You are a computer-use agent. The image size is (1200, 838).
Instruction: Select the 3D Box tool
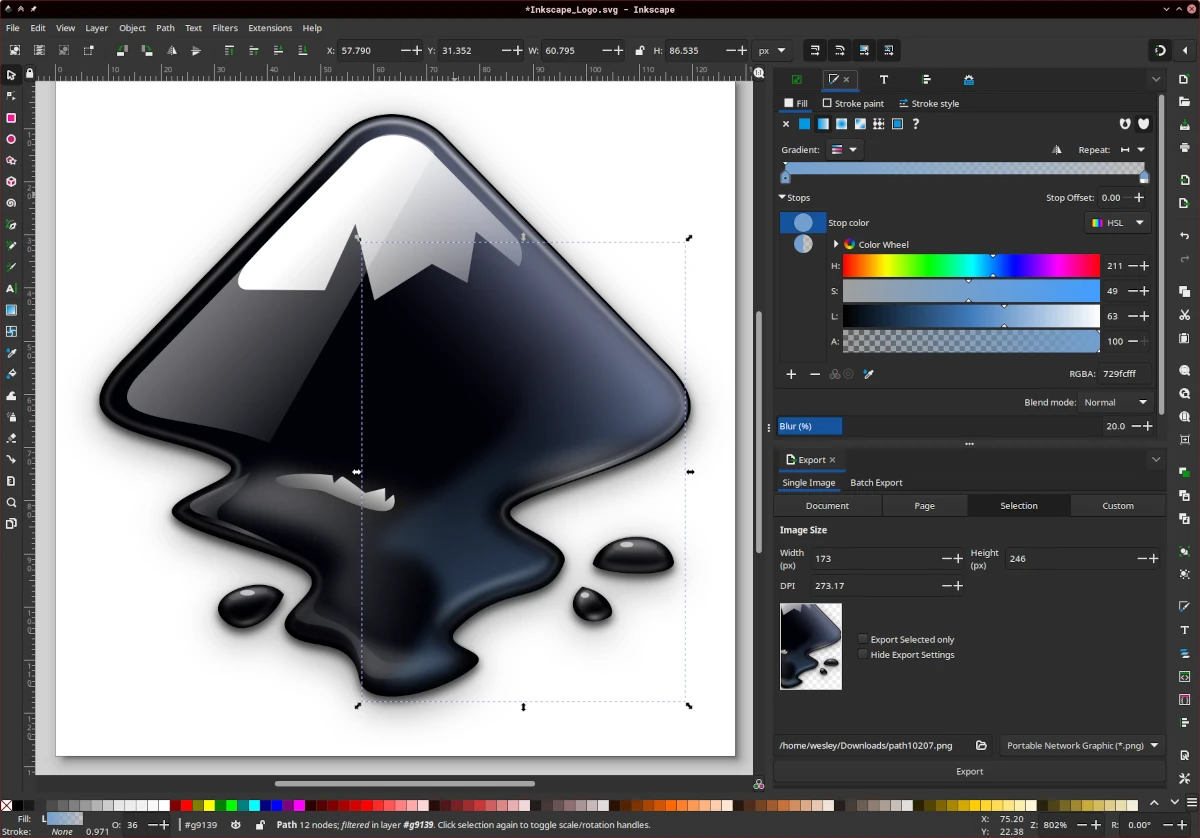tap(11, 182)
